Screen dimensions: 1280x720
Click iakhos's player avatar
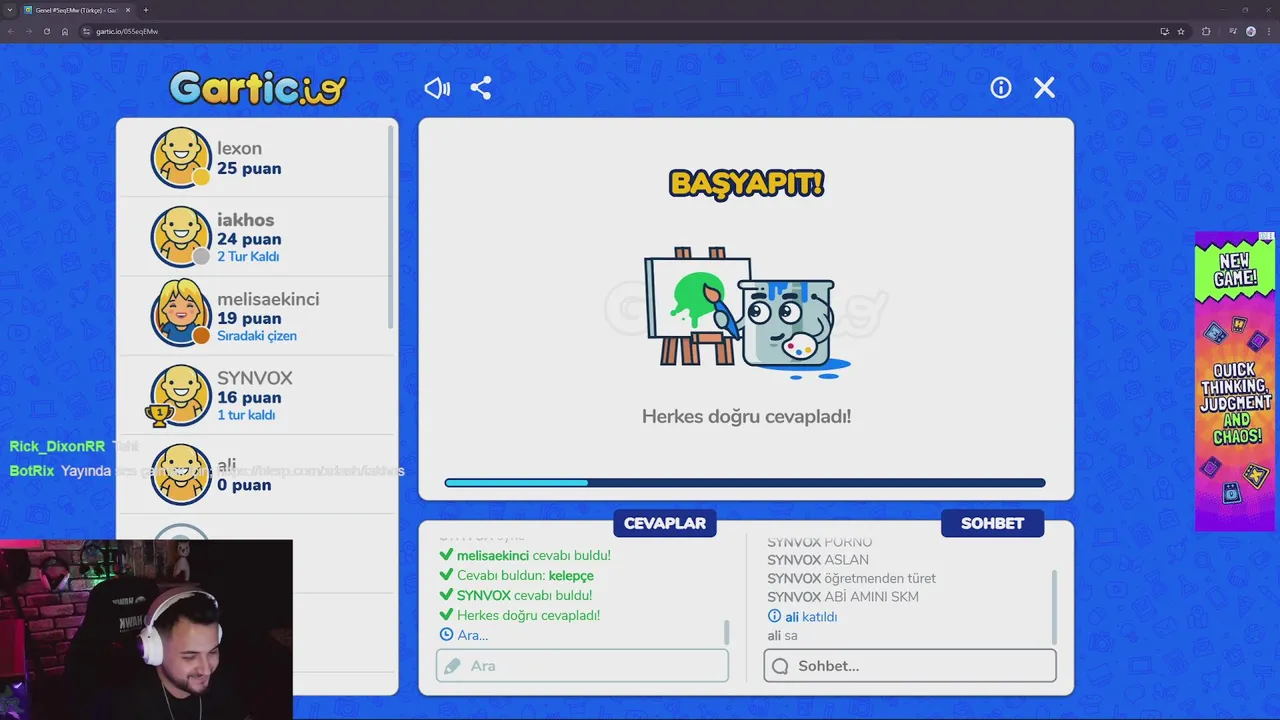[x=181, y=236]
